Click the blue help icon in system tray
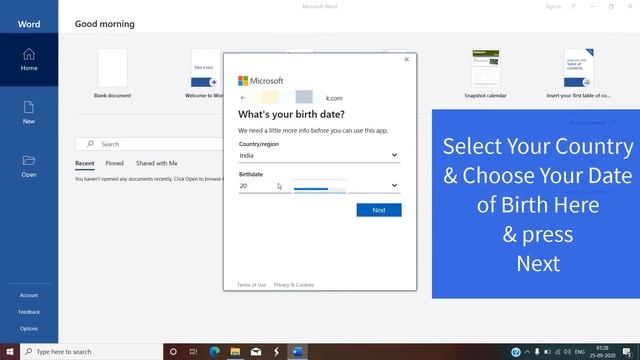Screen dimensions: 640x360 (x=516, y=352)
